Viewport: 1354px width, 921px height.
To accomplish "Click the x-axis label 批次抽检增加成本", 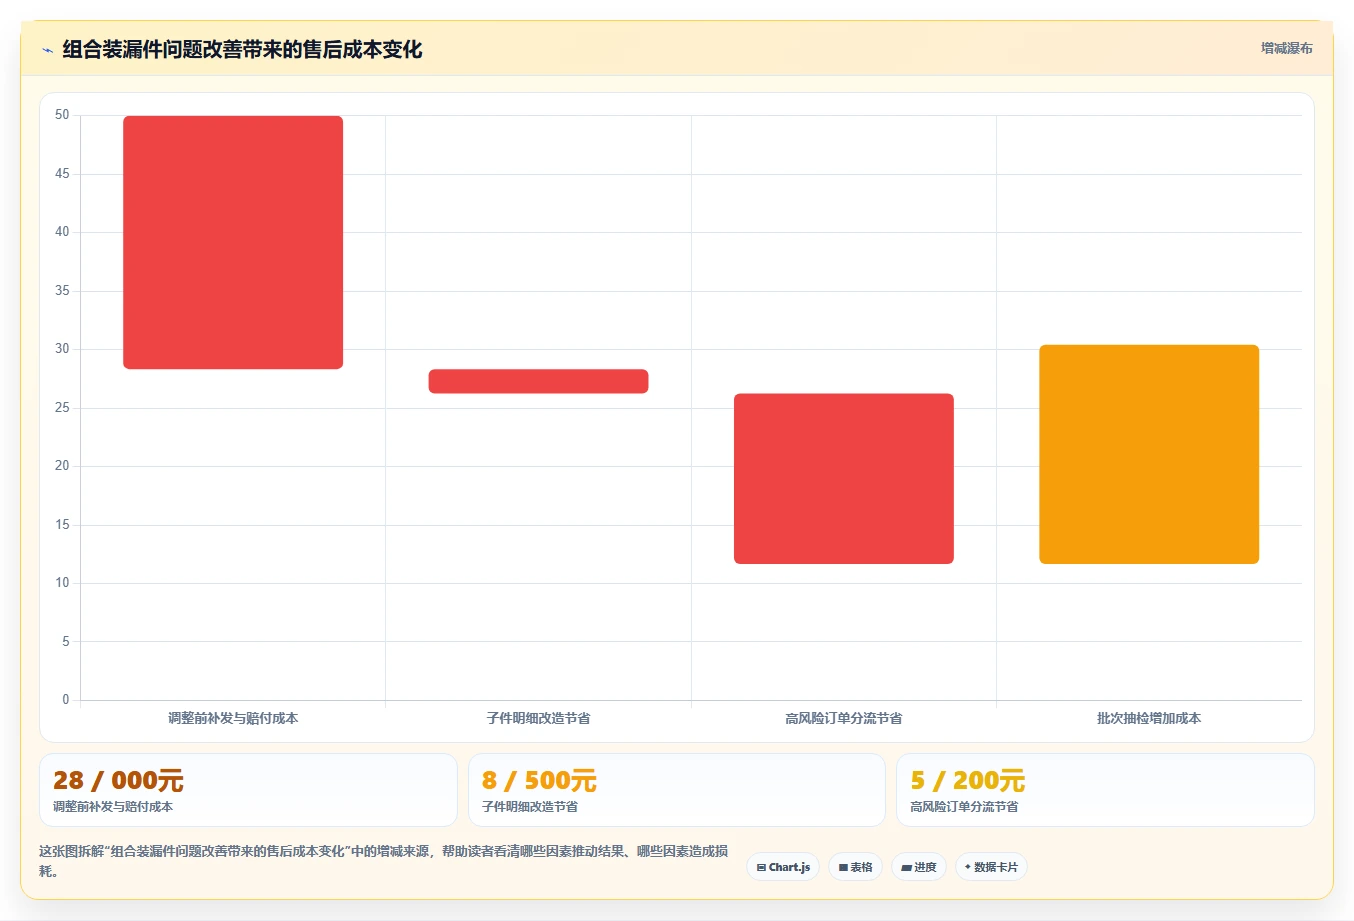I will 1149,718.
